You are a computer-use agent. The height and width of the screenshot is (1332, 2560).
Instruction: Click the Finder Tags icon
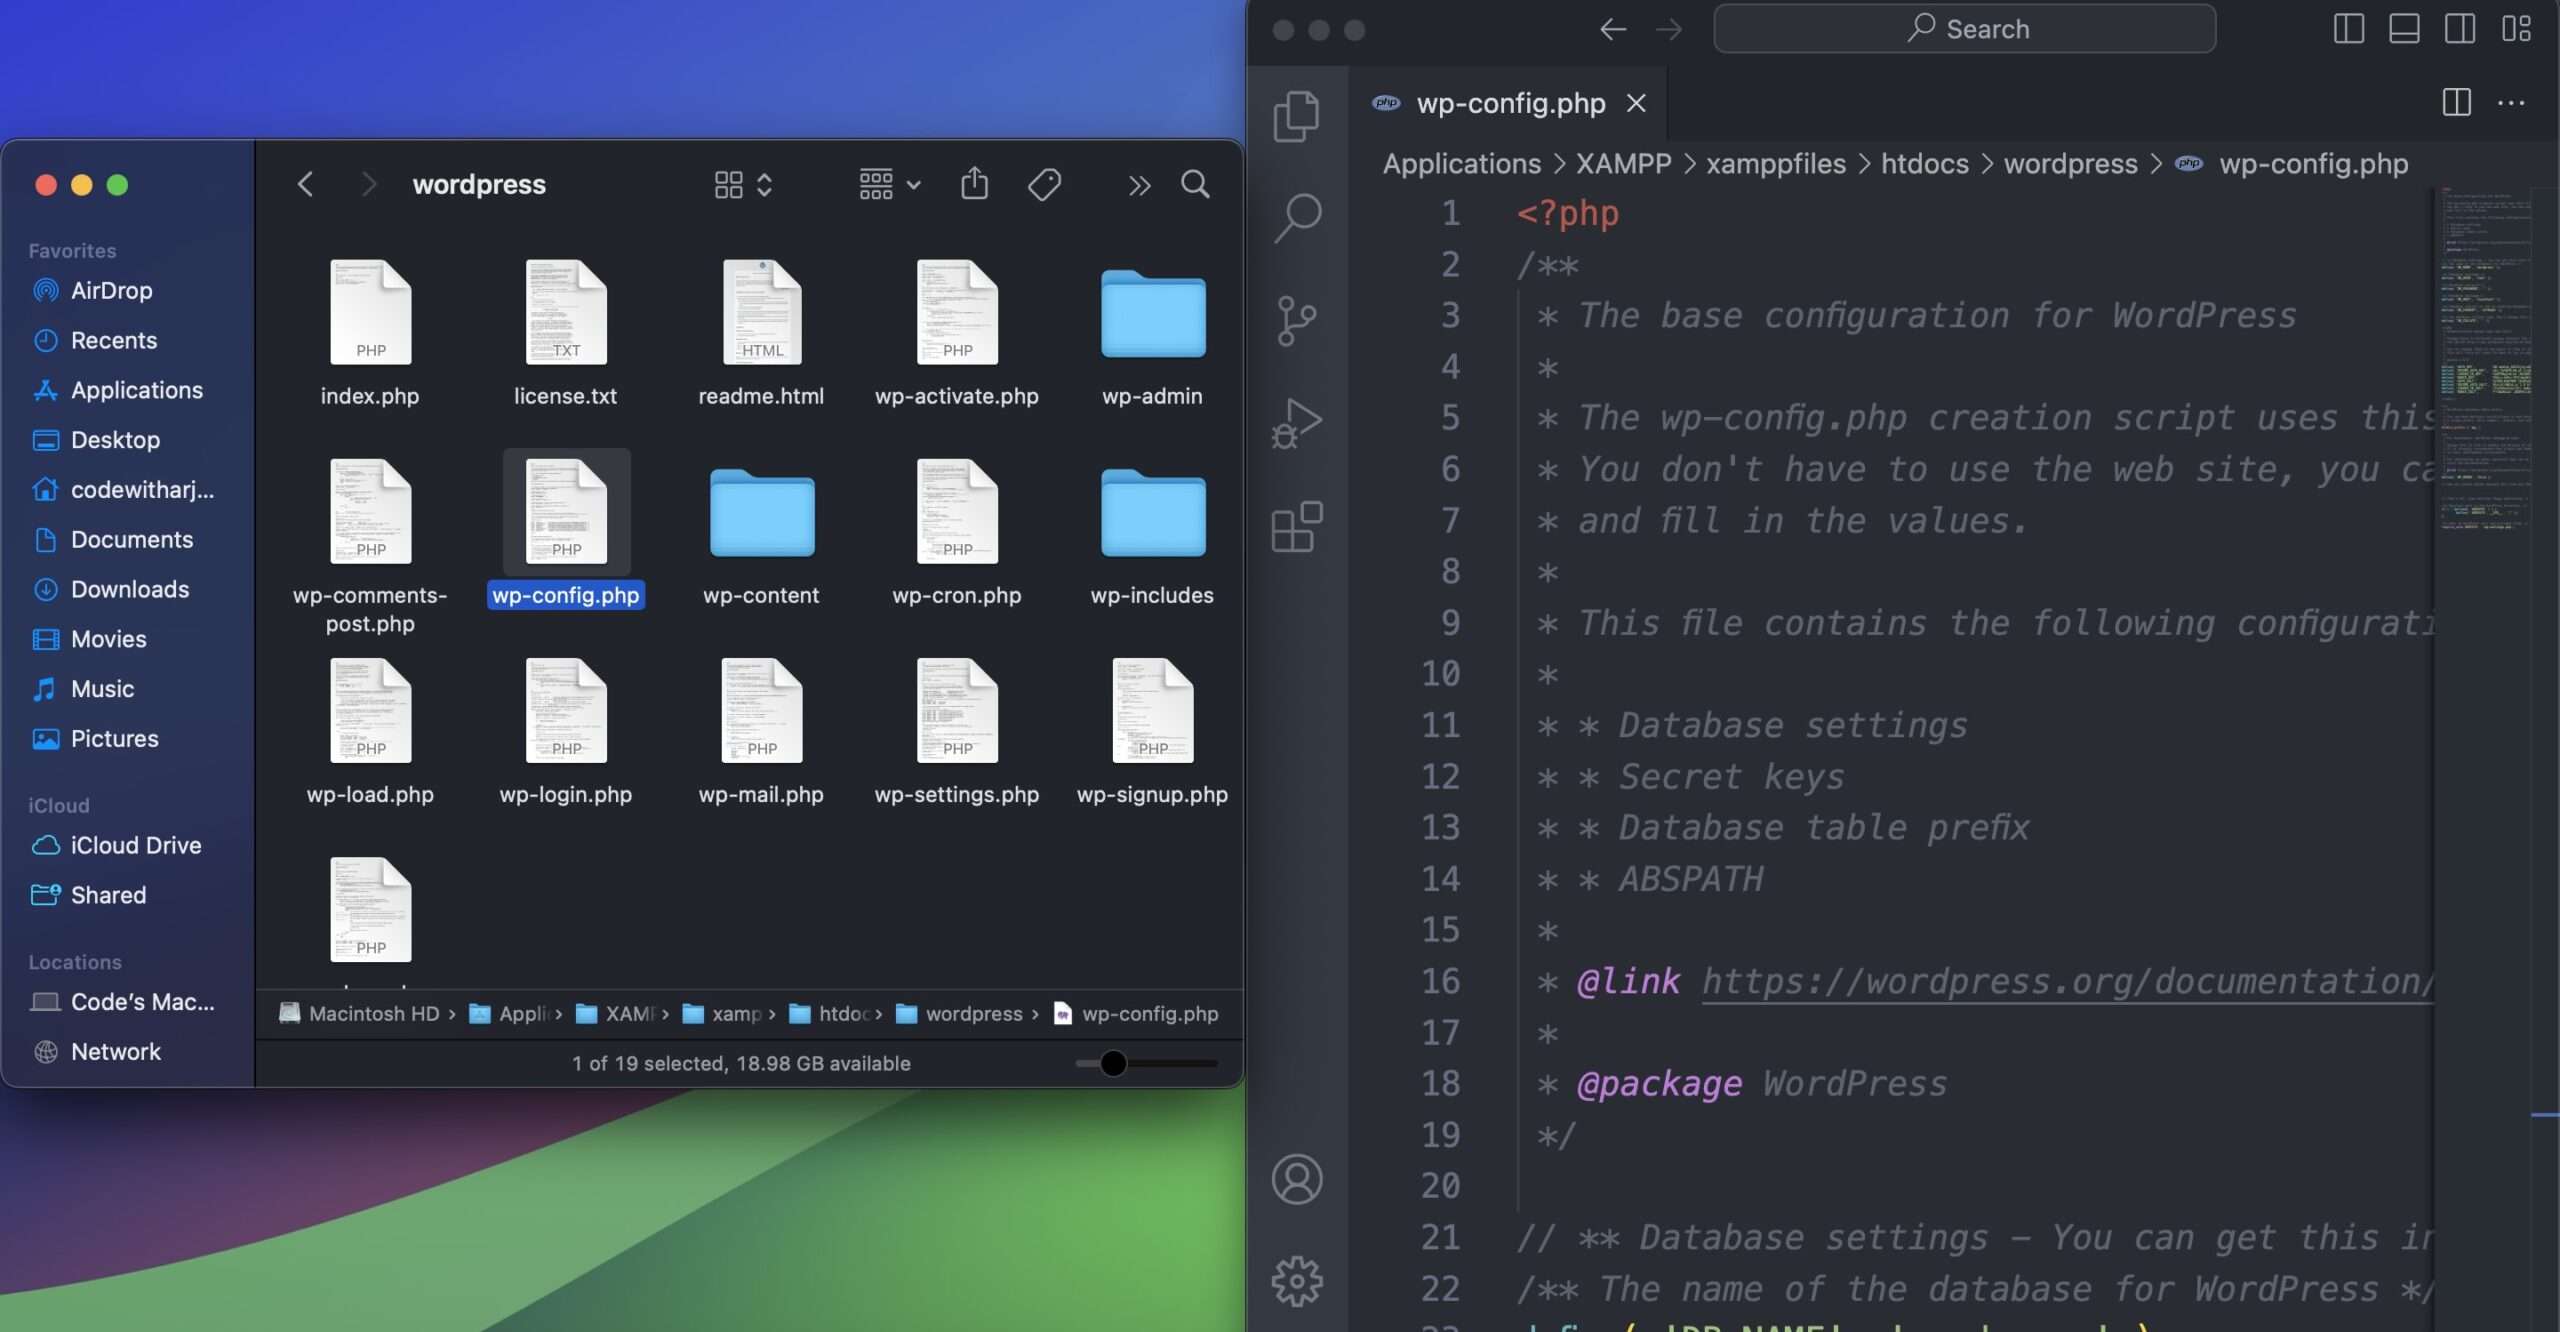coord(1044,184)
